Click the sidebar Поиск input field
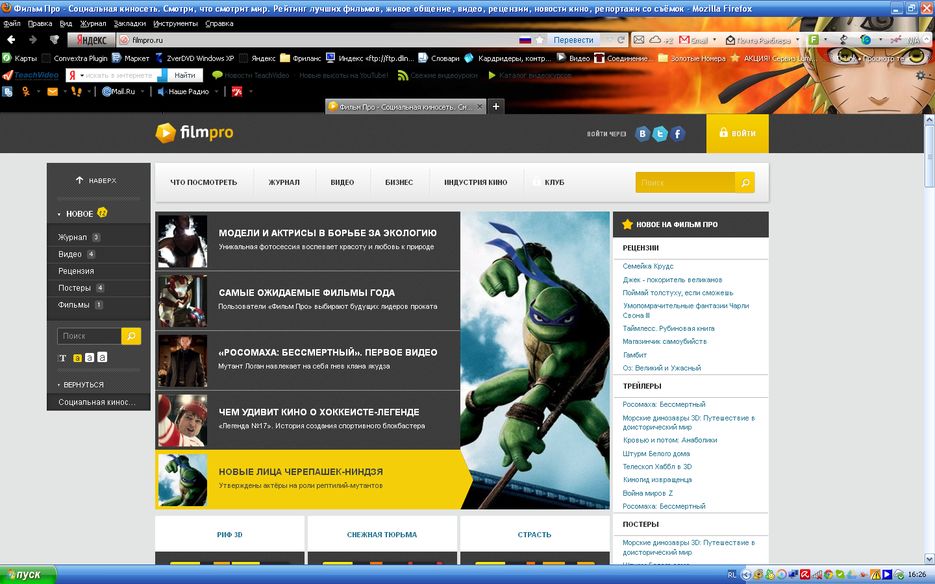This screenshot has width=935, height=584. [x=89, y=336]
